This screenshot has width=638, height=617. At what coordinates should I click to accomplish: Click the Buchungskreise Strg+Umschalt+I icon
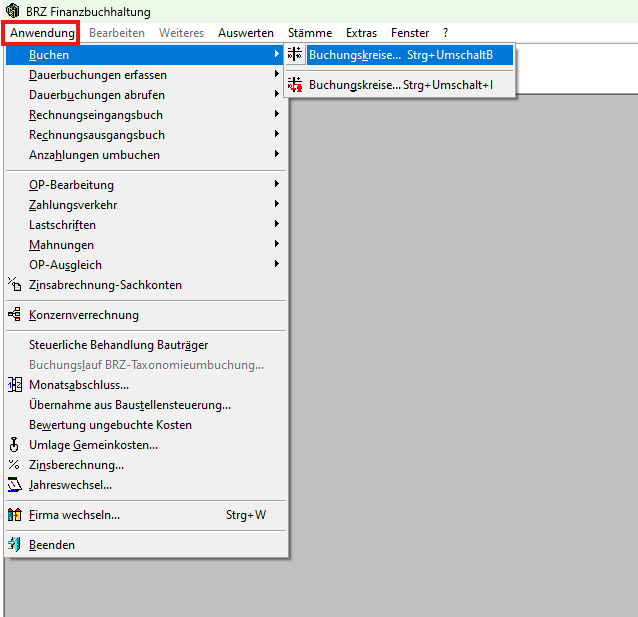295,85
